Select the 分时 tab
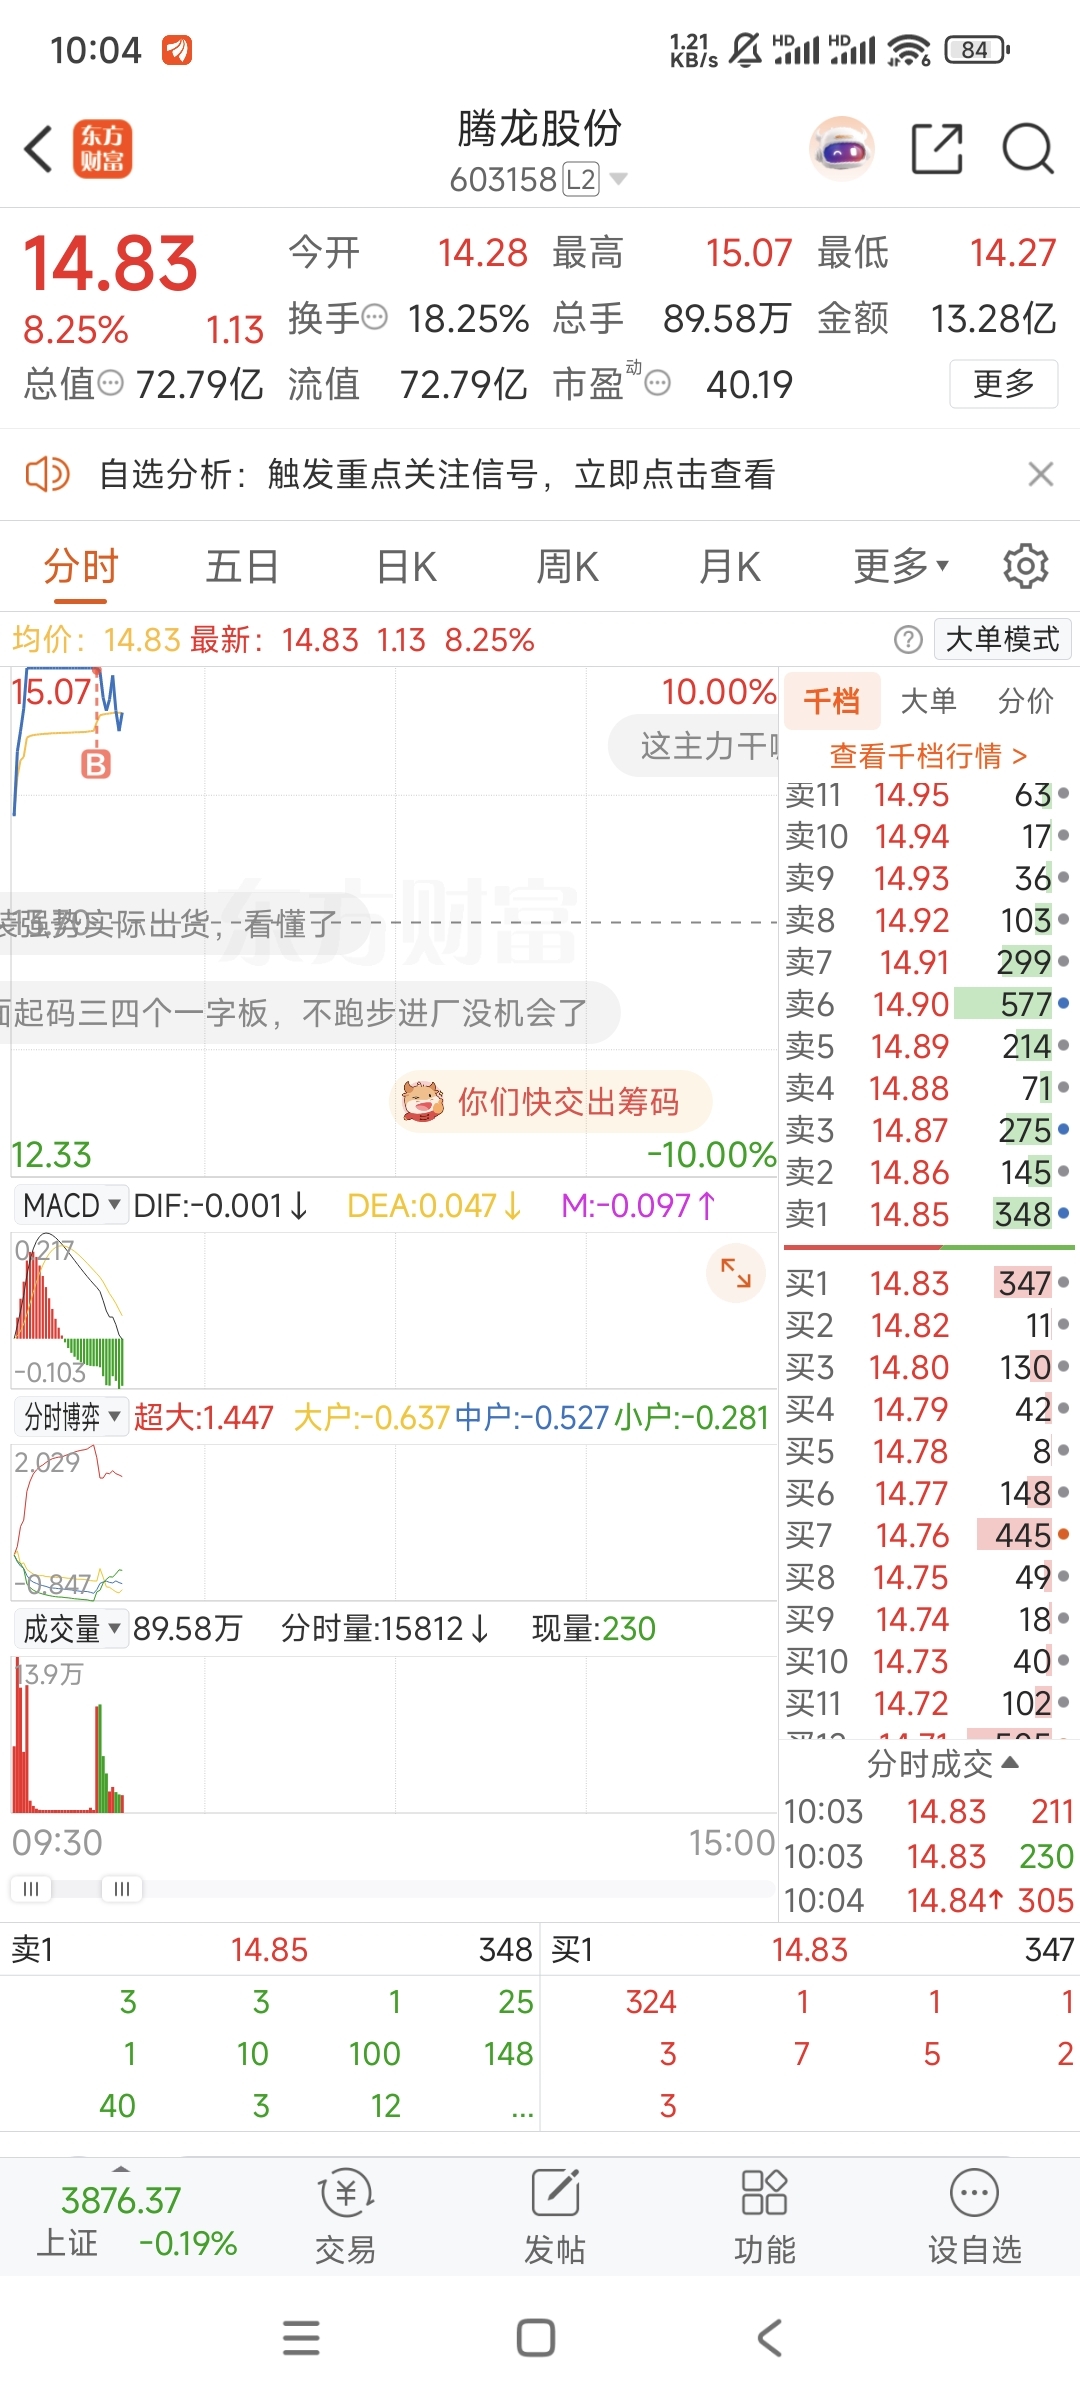Screen dimensions: 1080x2400 81,566
